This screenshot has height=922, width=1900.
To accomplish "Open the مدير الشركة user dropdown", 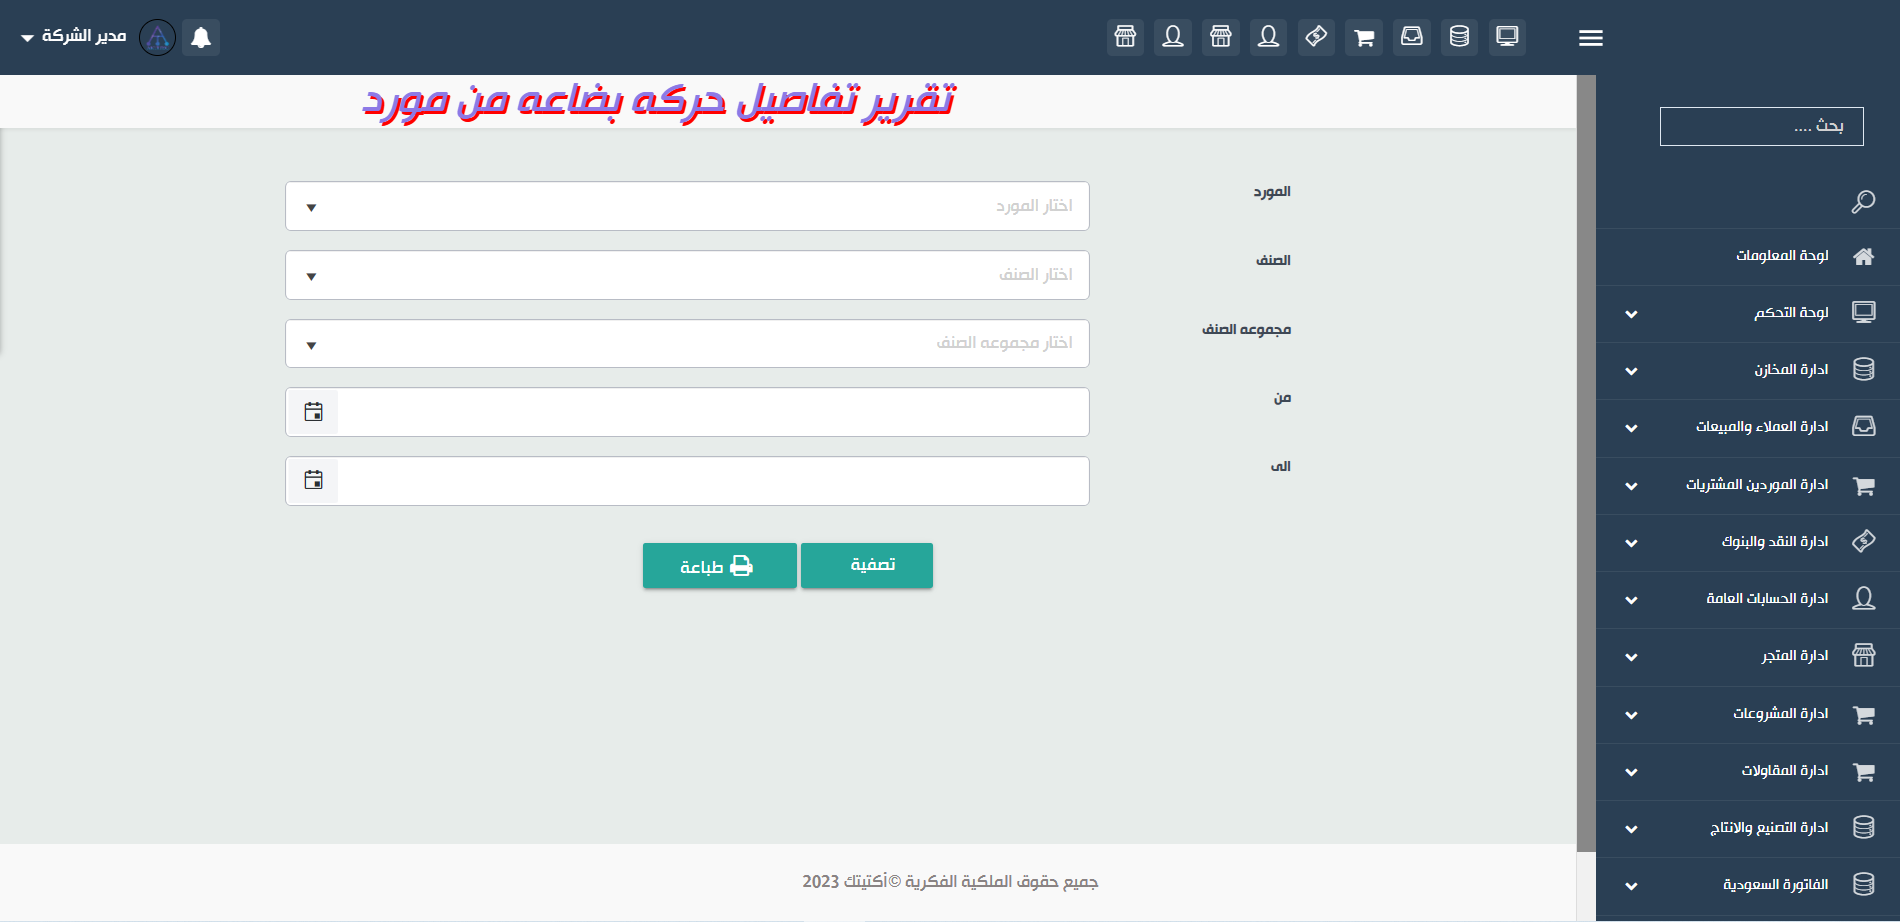I will [x=73, y=37].
